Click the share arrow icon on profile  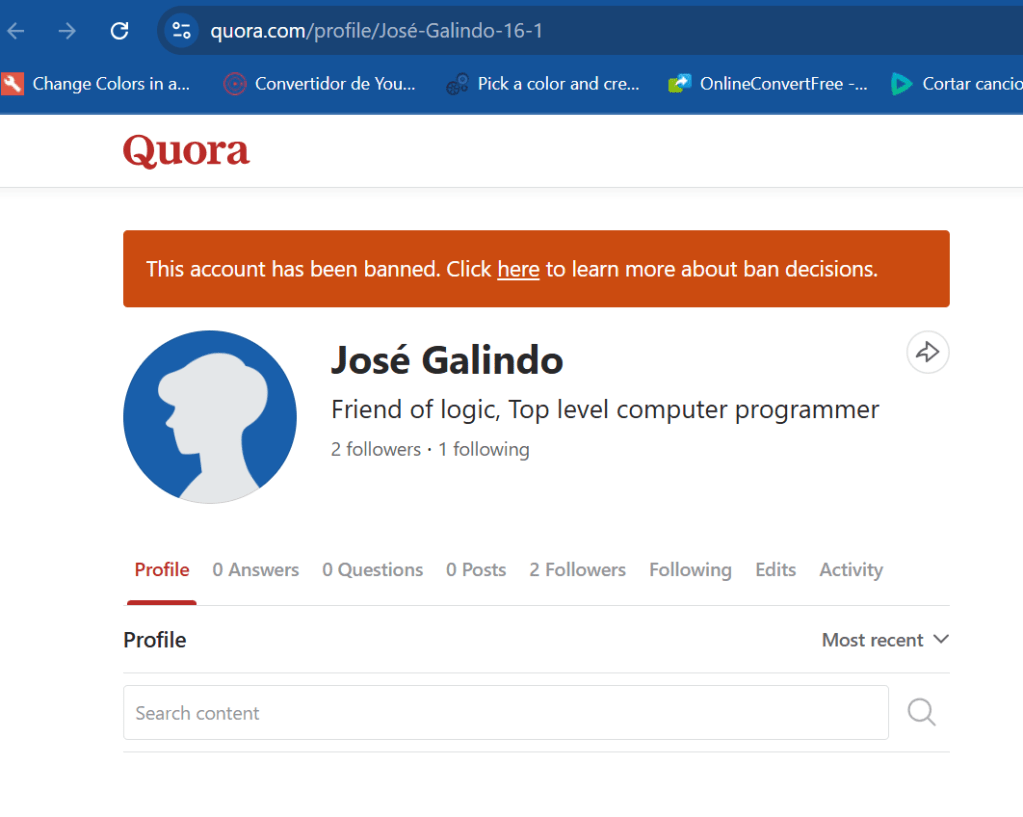click(927, 352)
